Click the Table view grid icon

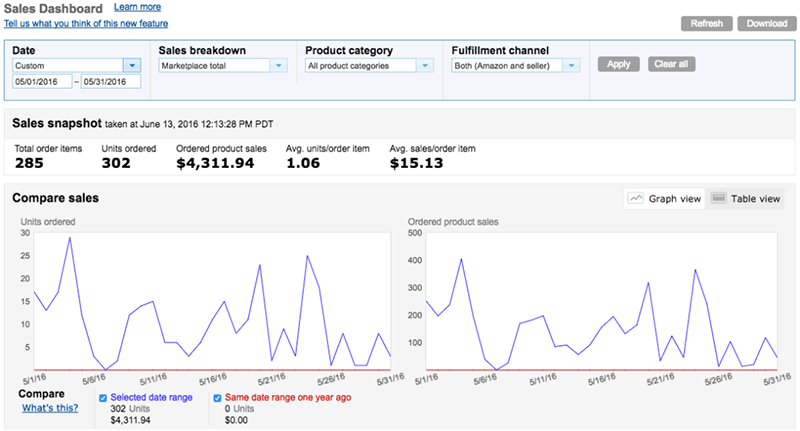click(718, 199)
